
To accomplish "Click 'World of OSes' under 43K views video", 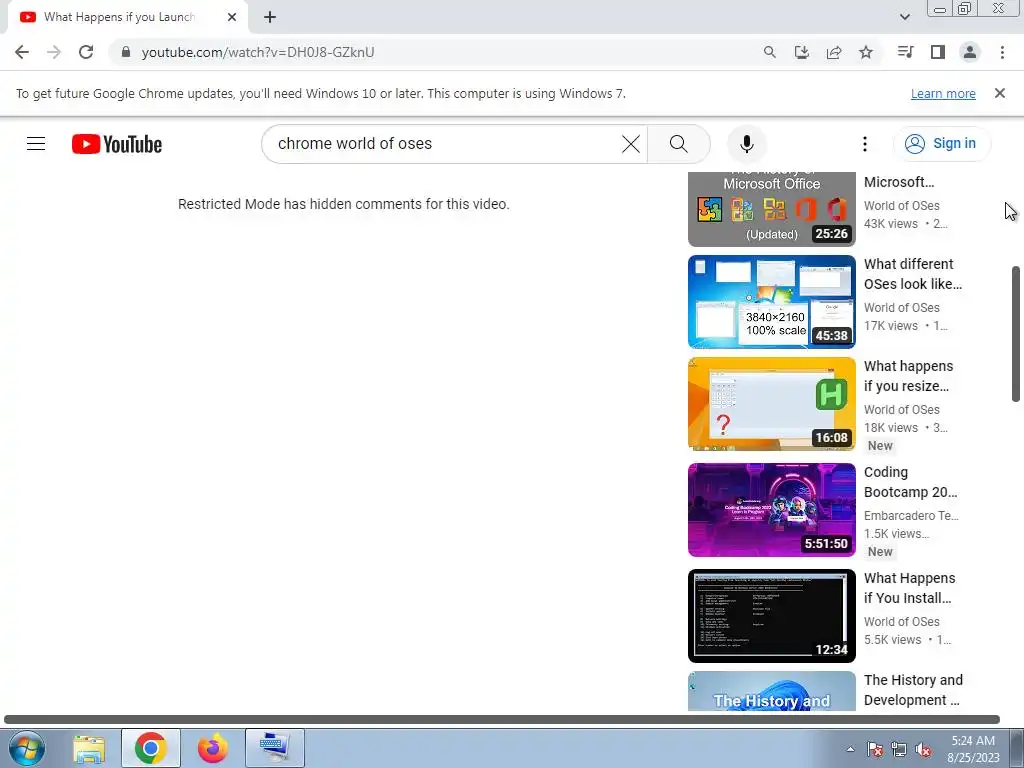I will pyautogui.click(x=901, y=206).
